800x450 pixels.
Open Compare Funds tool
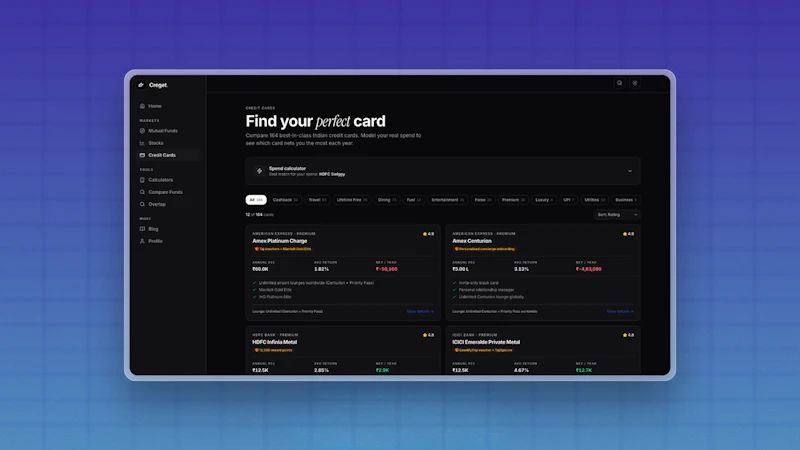pos(168,192)
